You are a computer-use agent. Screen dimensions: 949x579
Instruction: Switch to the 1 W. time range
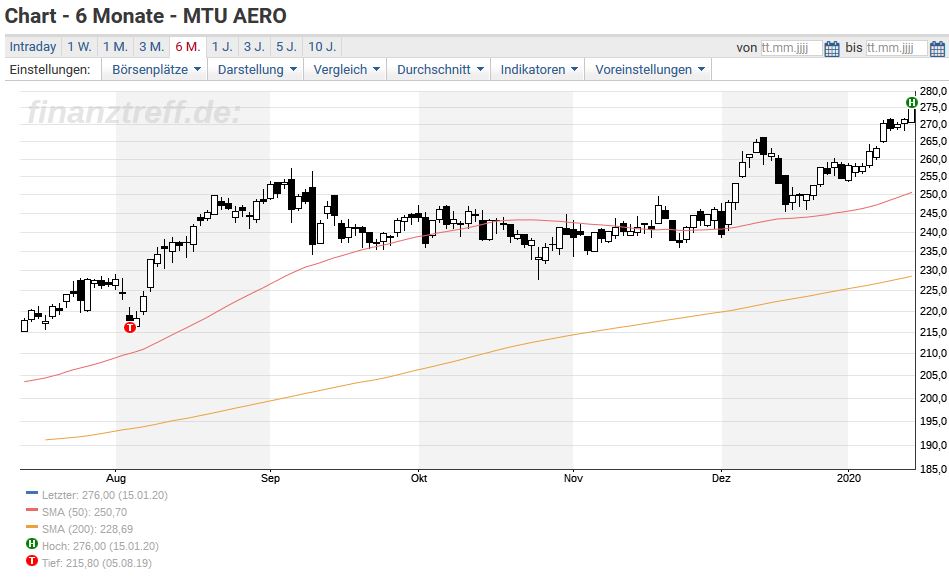tap(79, 47)
